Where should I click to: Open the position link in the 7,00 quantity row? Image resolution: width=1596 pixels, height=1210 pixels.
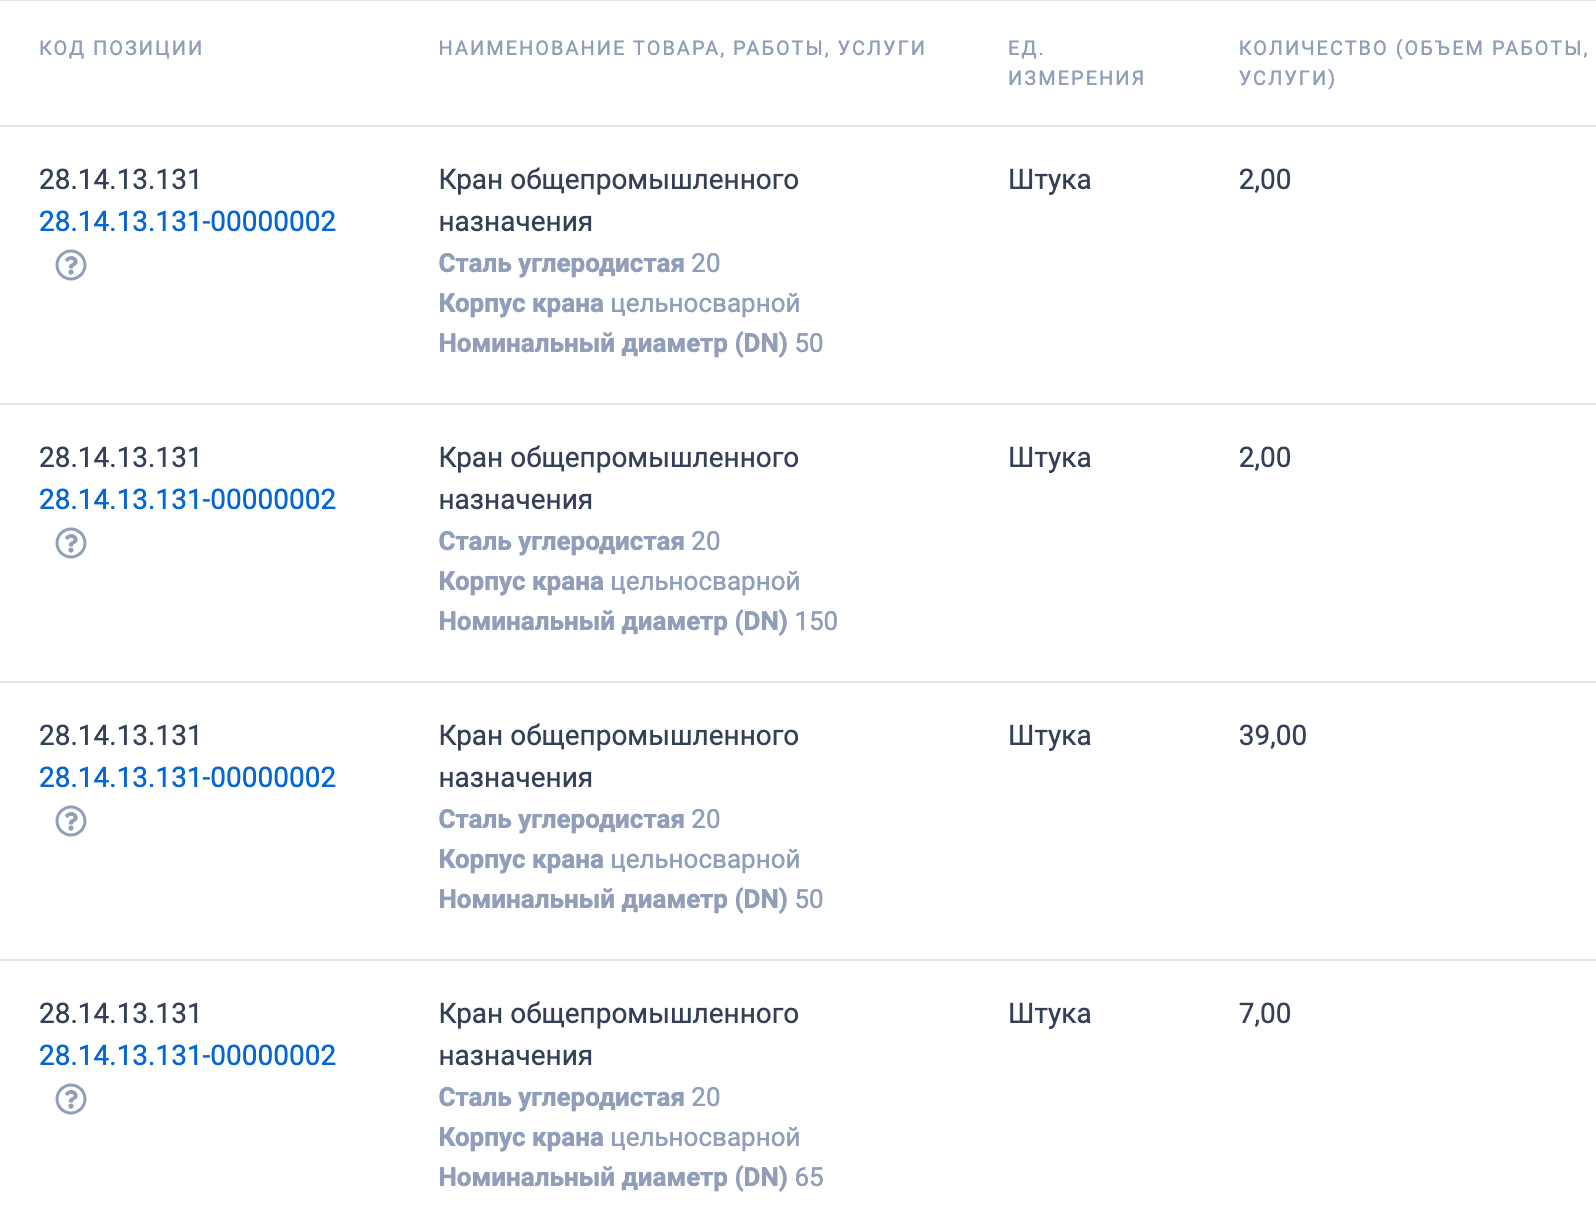(x=187, y=1054)
